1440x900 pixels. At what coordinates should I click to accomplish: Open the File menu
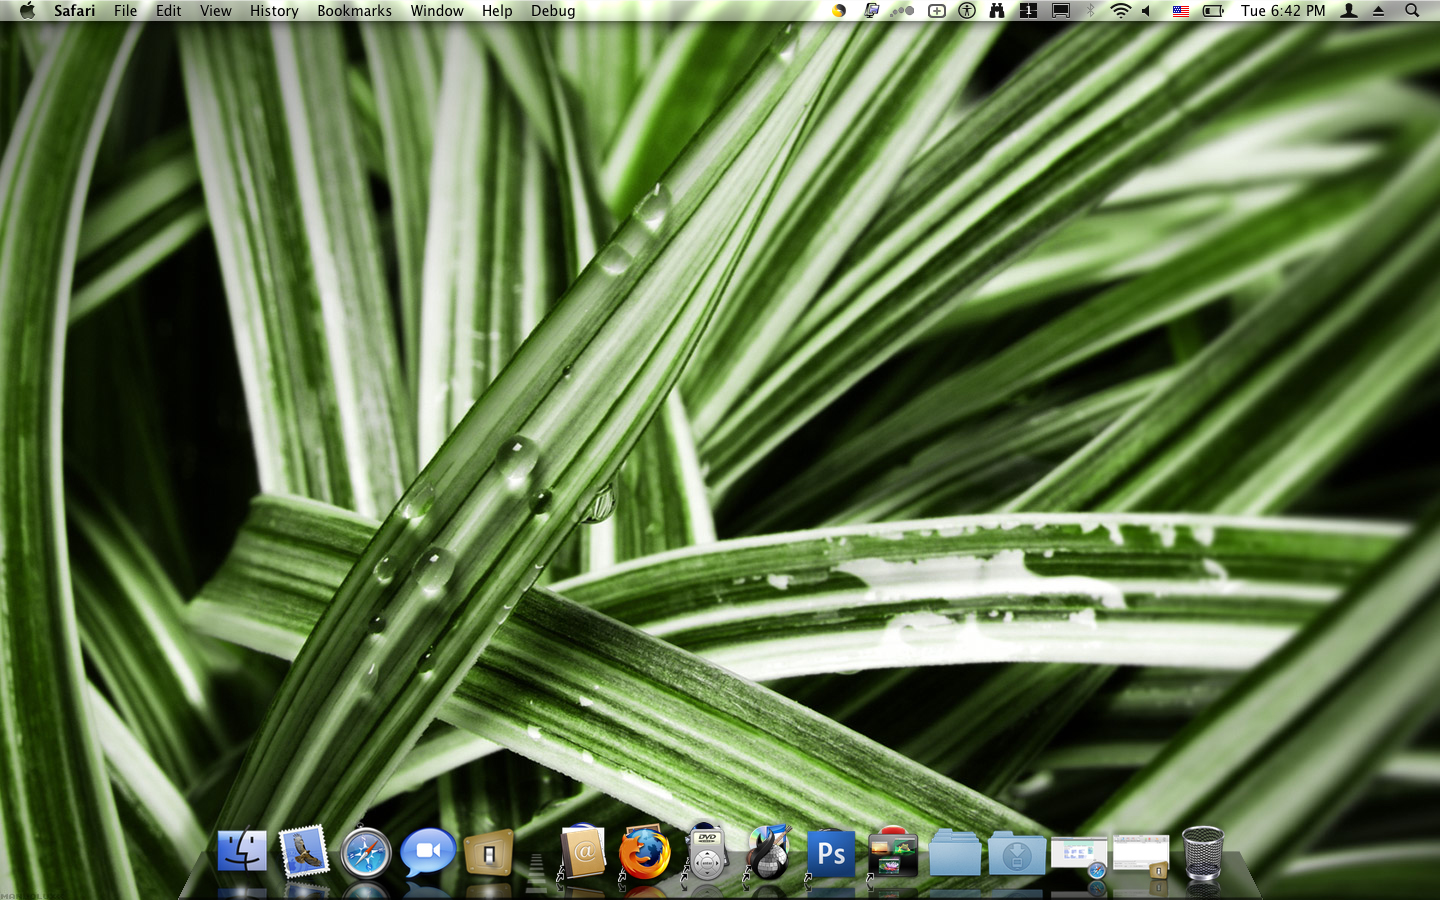(126, 11)
